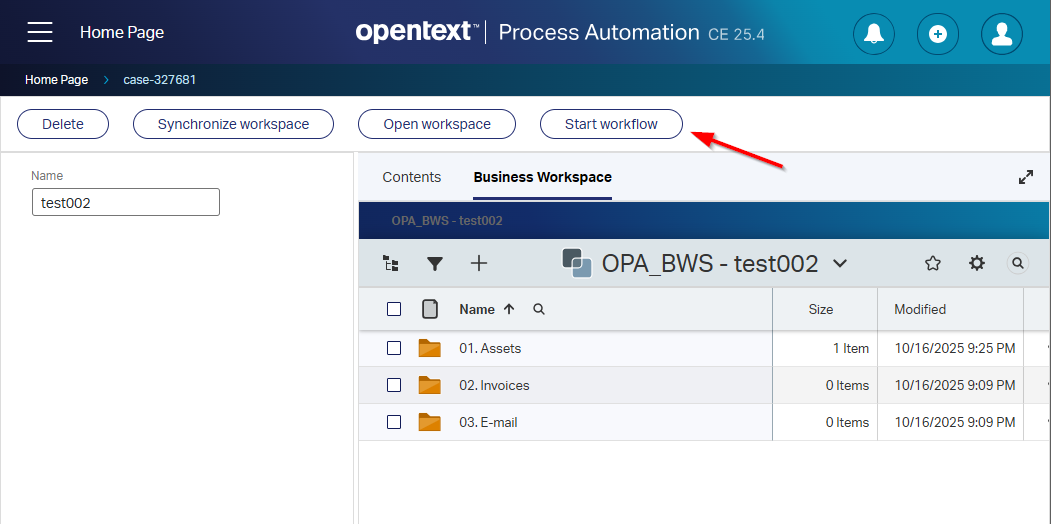Click the create new plus icon
This screenshot has height=524, width=1051.
[937, 33]
